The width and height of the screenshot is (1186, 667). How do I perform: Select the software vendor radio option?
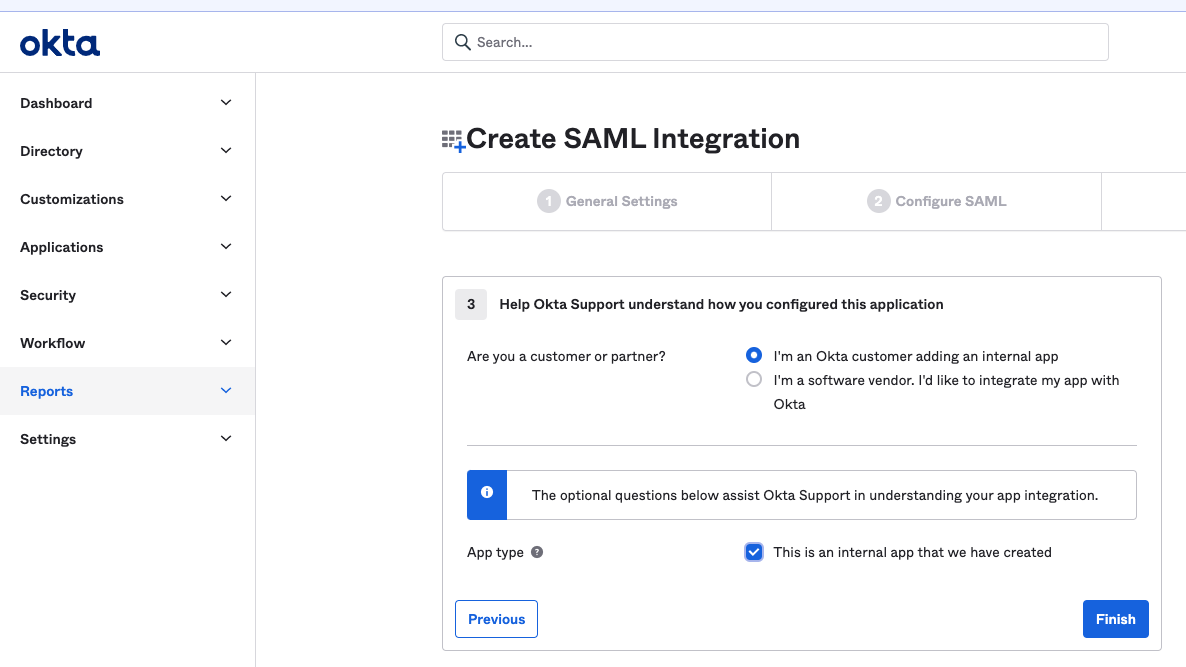753,380
